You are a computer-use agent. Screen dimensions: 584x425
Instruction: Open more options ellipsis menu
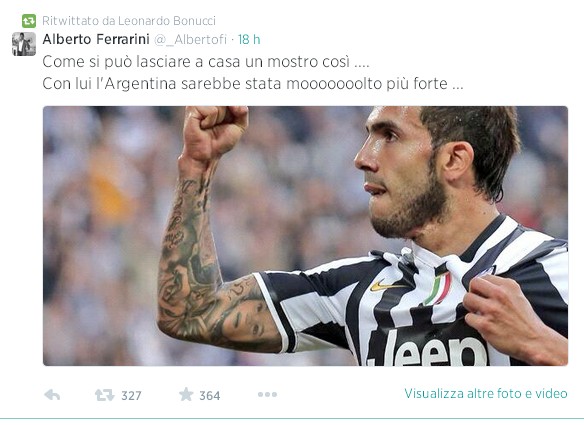(267, 394)
